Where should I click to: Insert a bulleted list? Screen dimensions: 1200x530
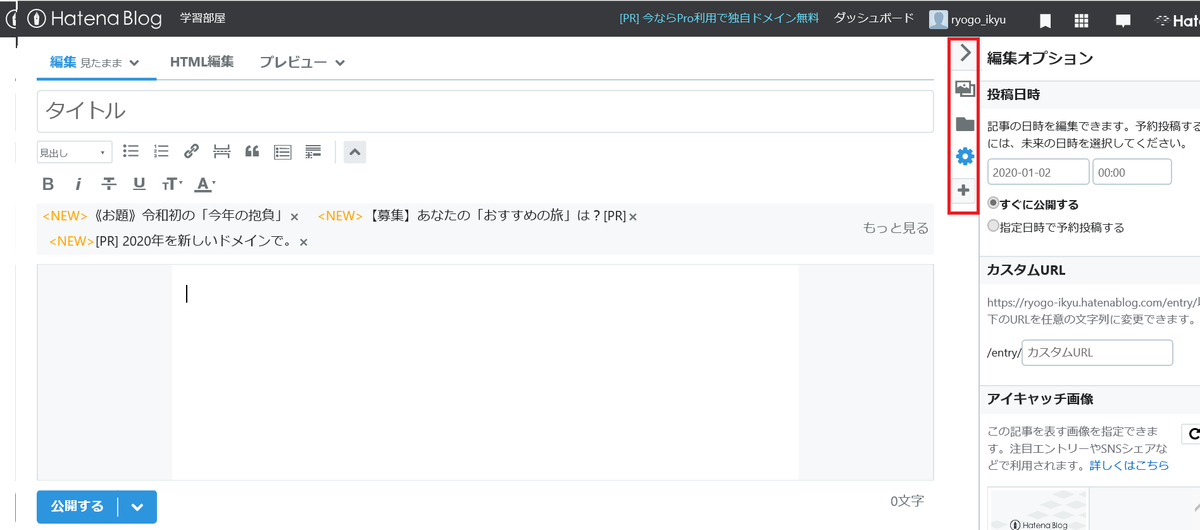click(x=131, y=151)
